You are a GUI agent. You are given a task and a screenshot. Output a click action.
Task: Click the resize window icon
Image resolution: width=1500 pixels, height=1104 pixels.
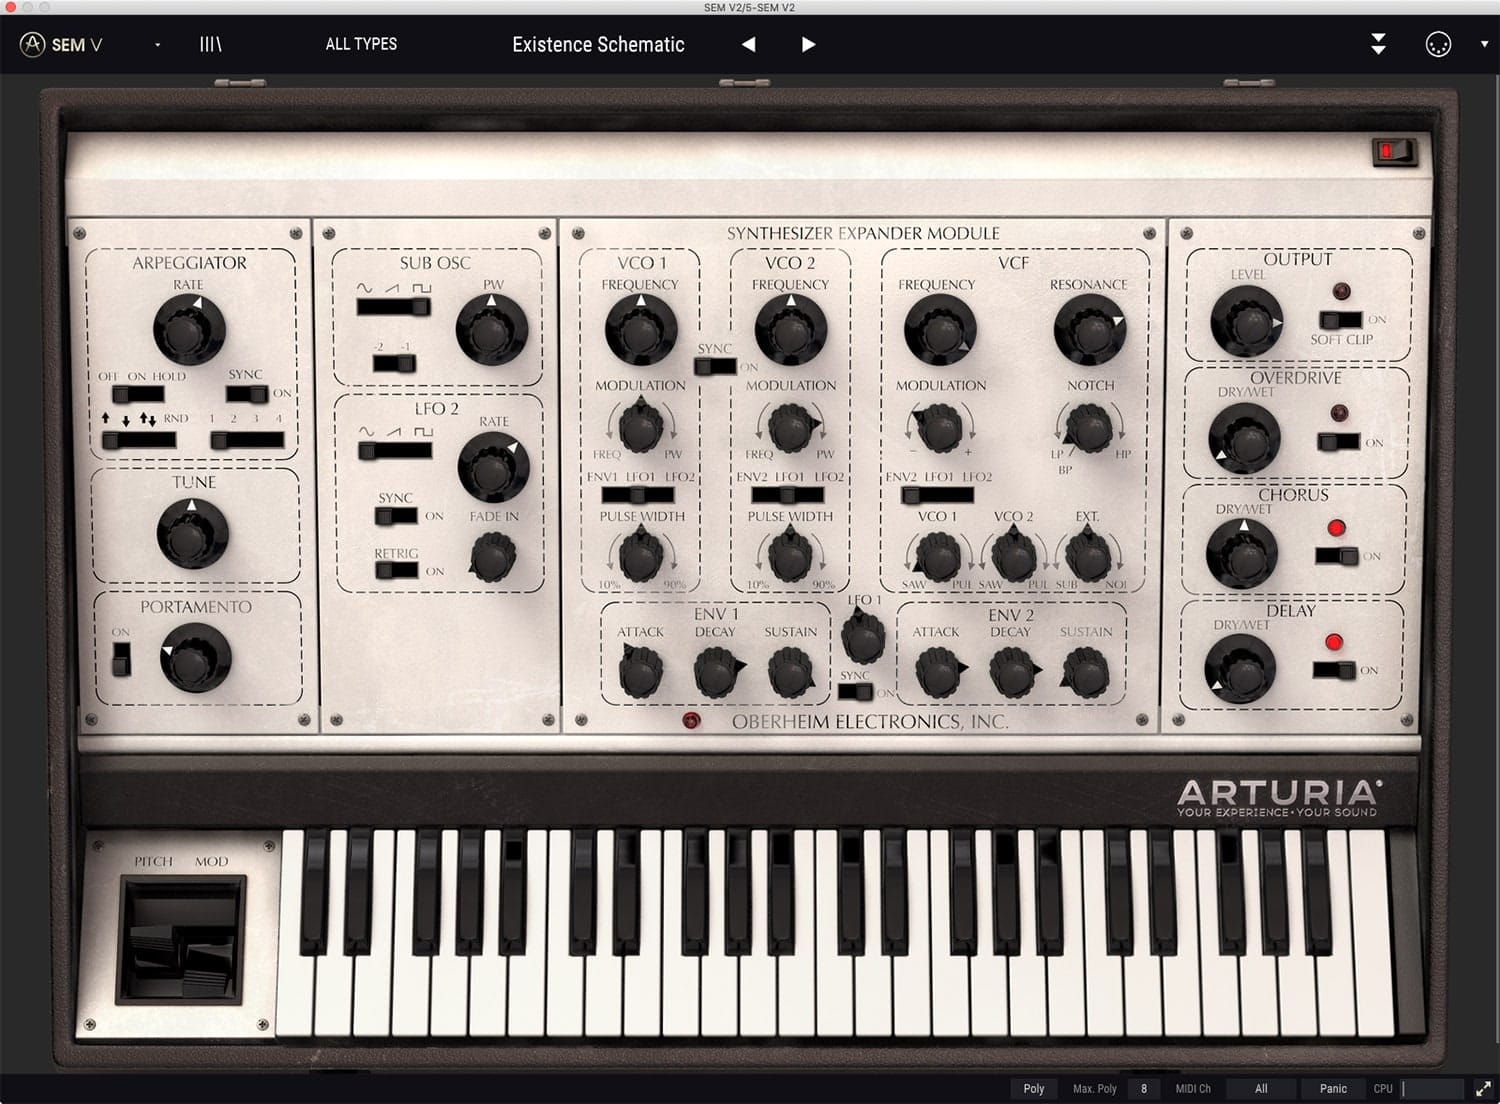1483,1089
